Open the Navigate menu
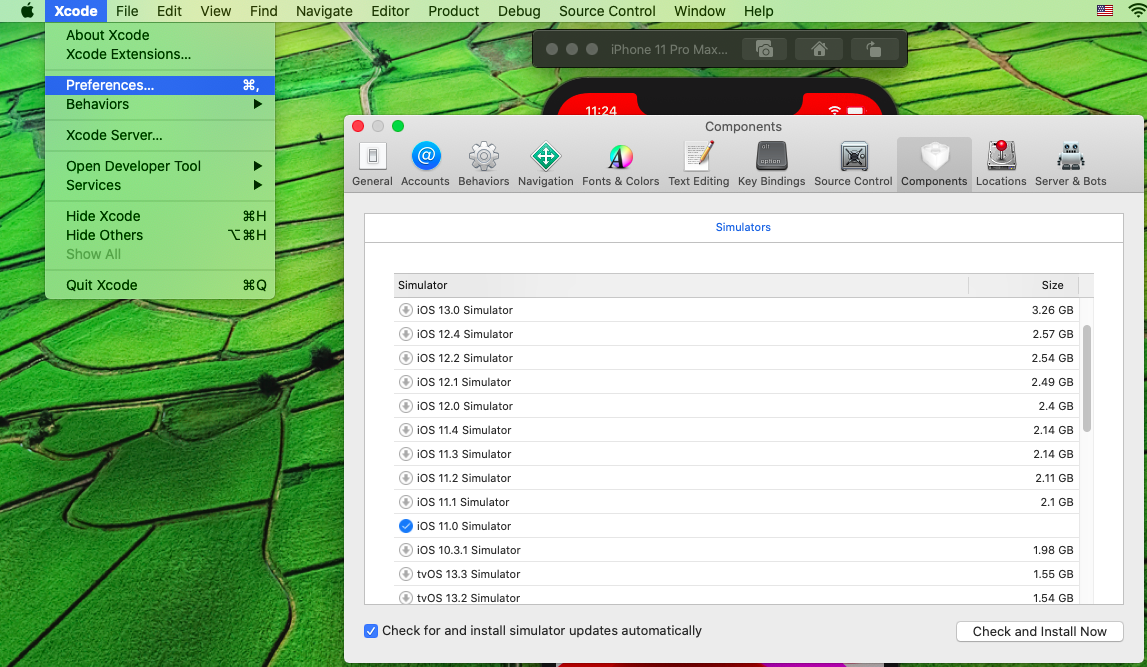This screenshot has width=1147, height=667. 324,11
